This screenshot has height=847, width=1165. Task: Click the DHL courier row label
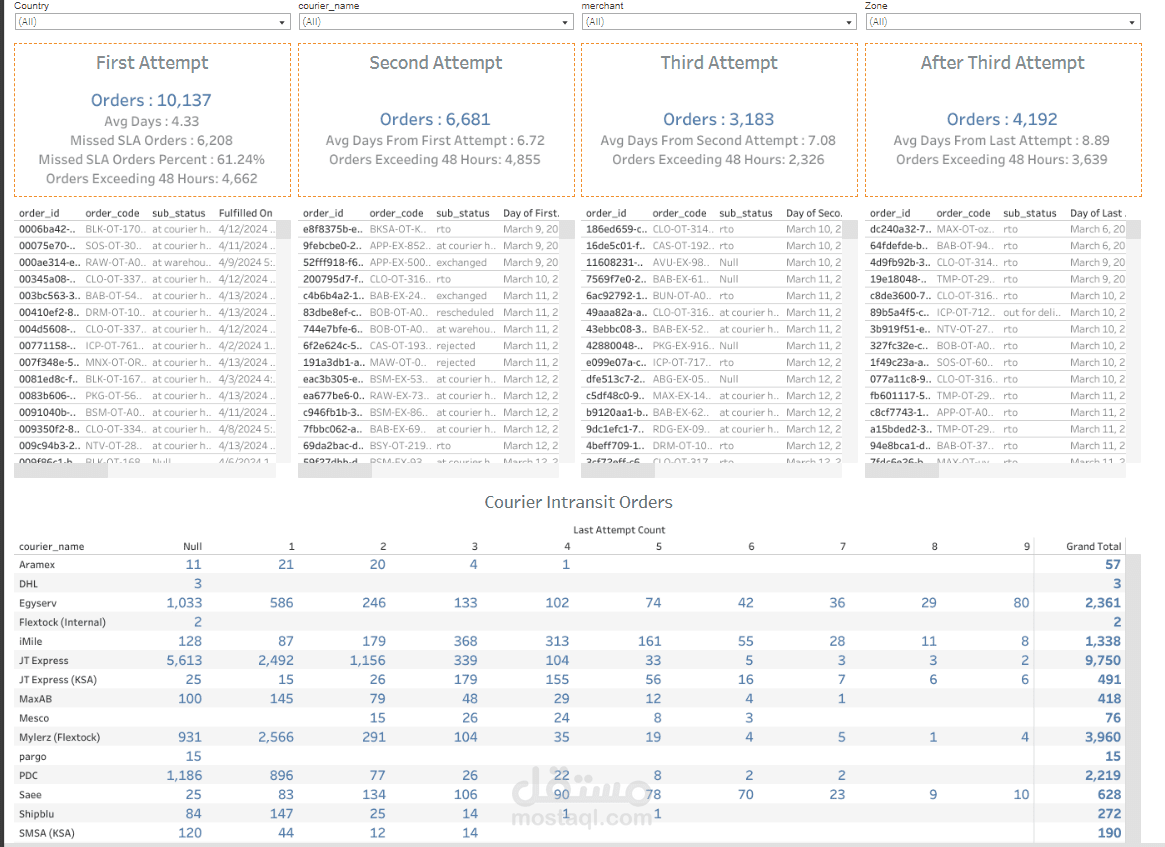pyautogui.click(x=28, y=584)
